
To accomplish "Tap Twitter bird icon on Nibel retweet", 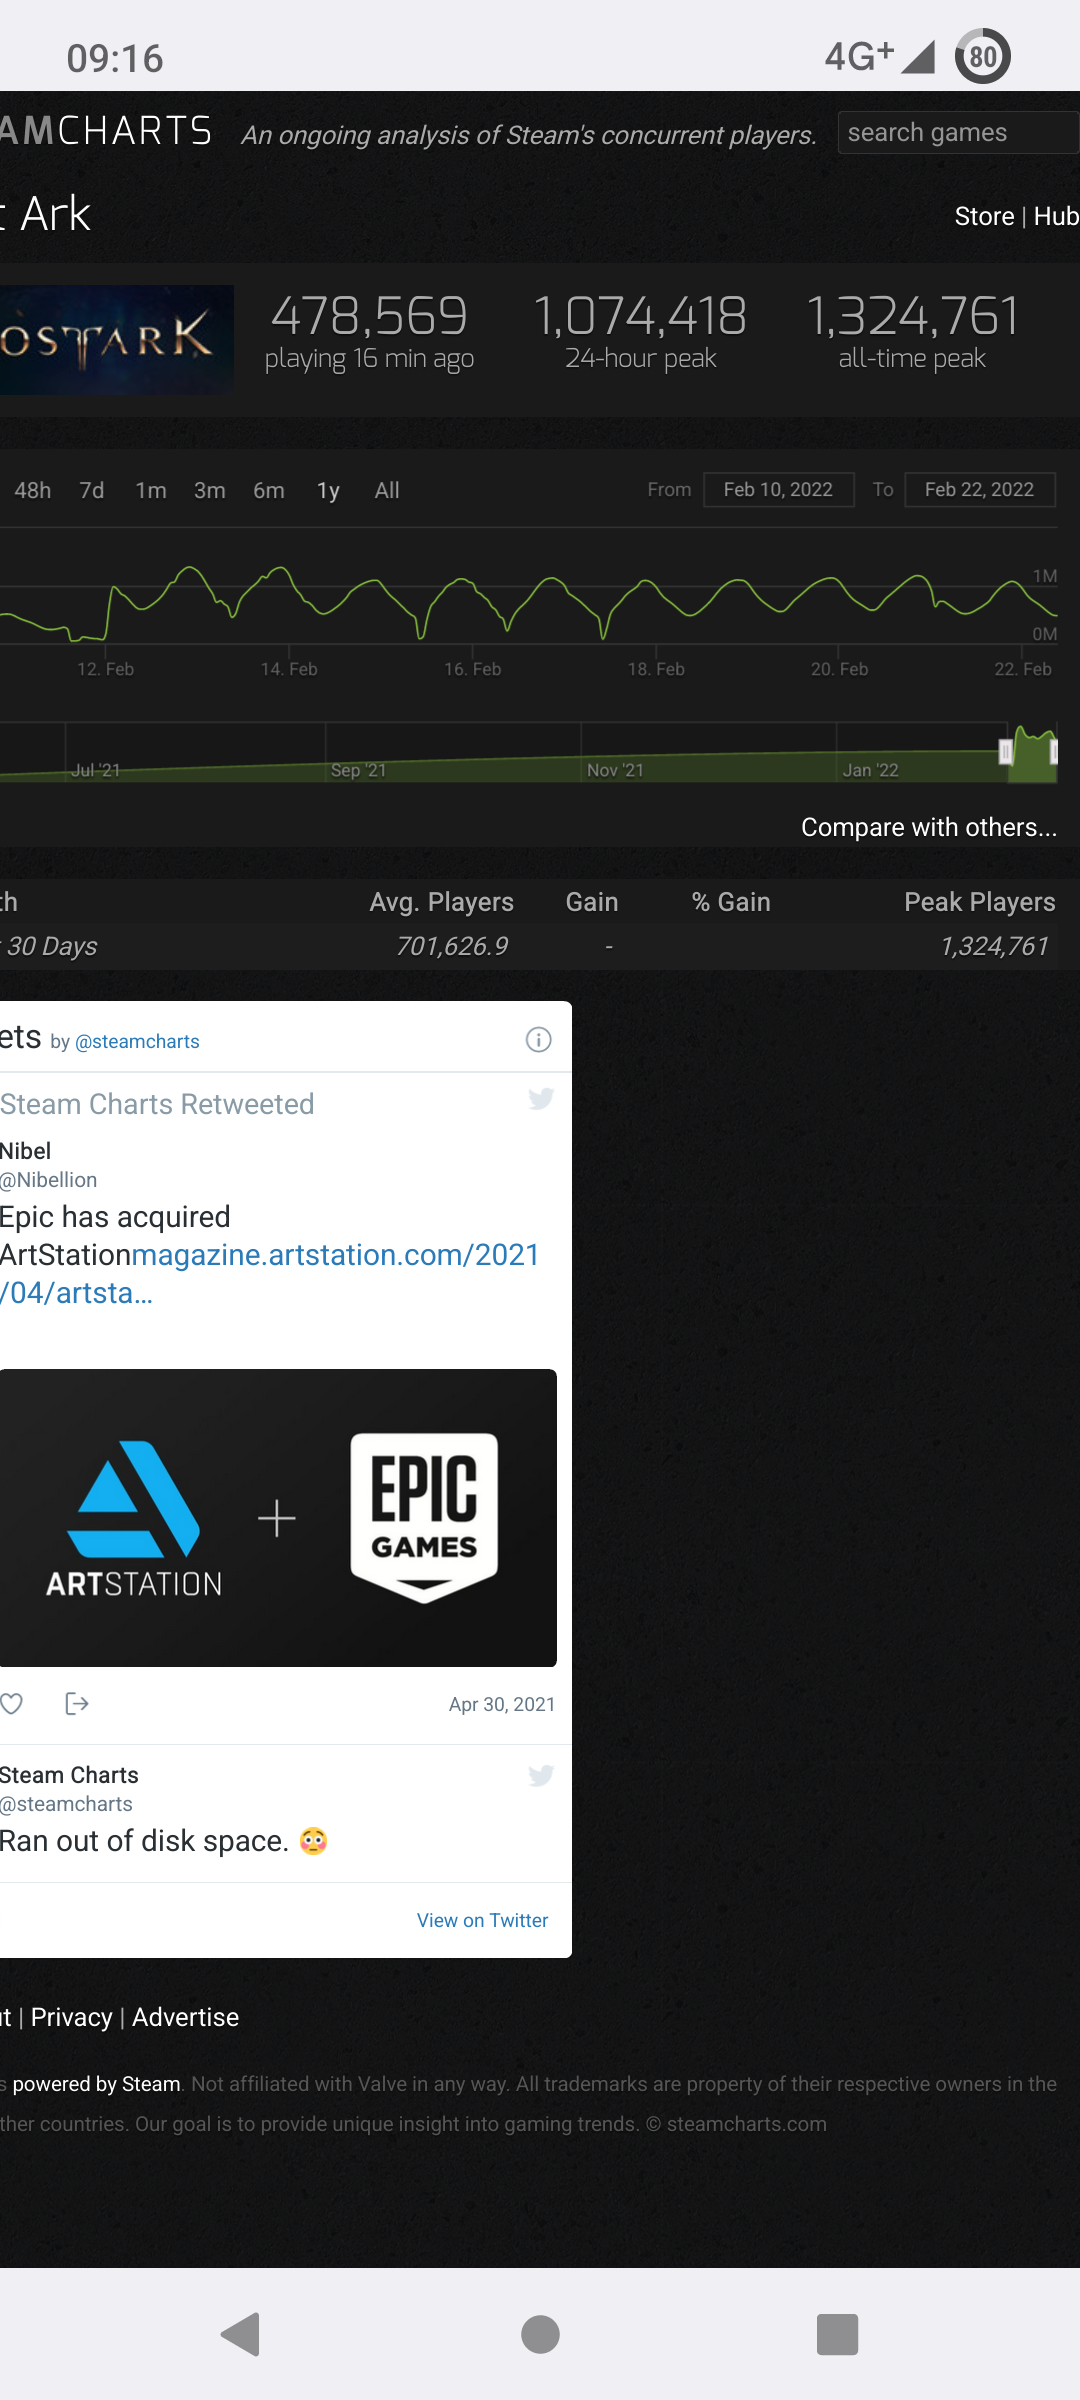I will pos(541,1099).
